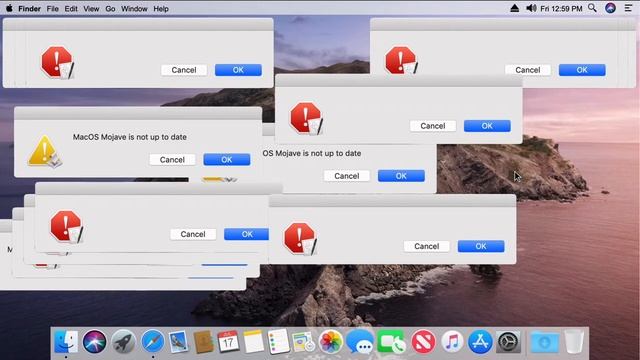
Task: Click Cancel in the yellow warning dialog
Action: (x=172, y=160)
